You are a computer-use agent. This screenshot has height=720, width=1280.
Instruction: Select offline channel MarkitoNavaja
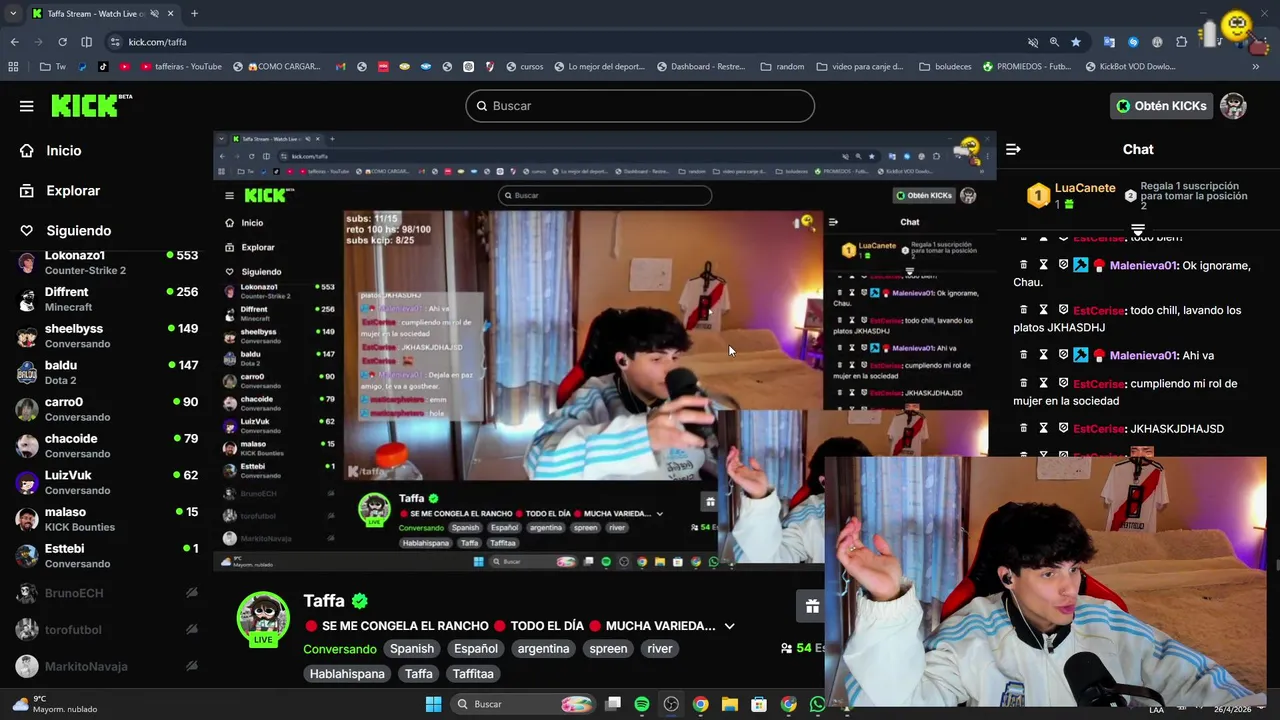(x=107, y=666)
